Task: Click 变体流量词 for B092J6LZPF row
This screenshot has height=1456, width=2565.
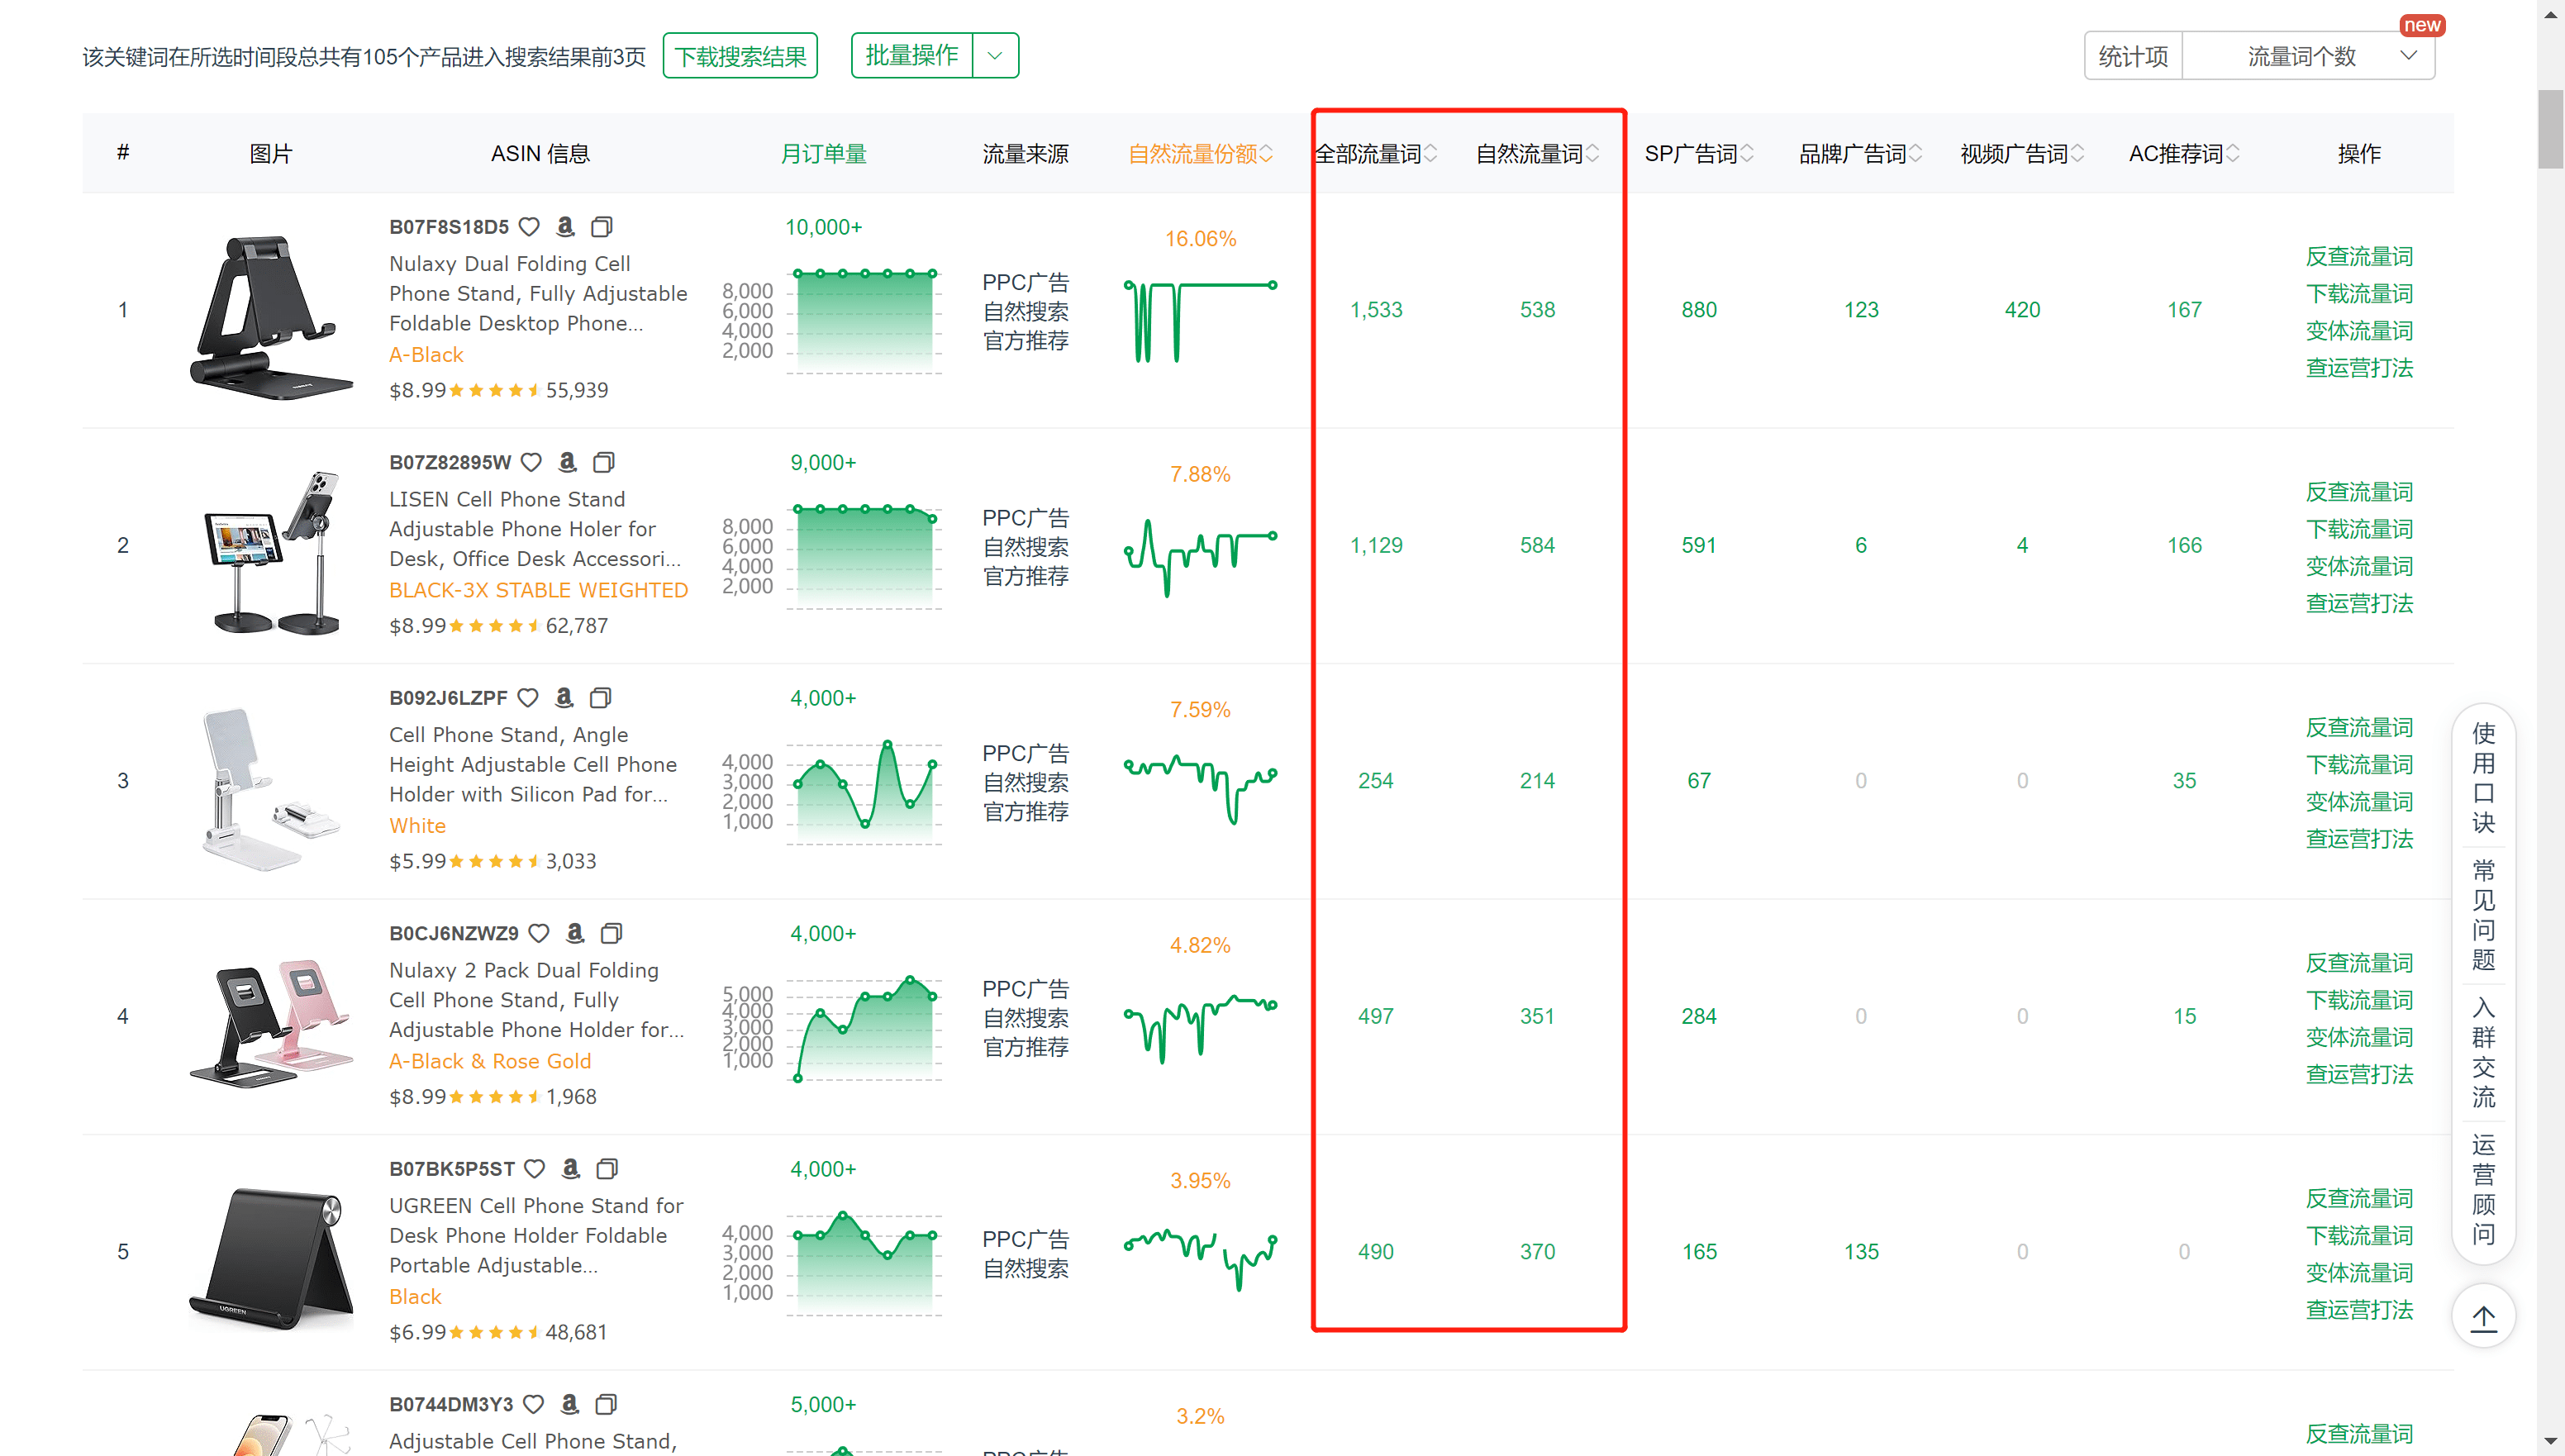Action: coord(2359,802)
